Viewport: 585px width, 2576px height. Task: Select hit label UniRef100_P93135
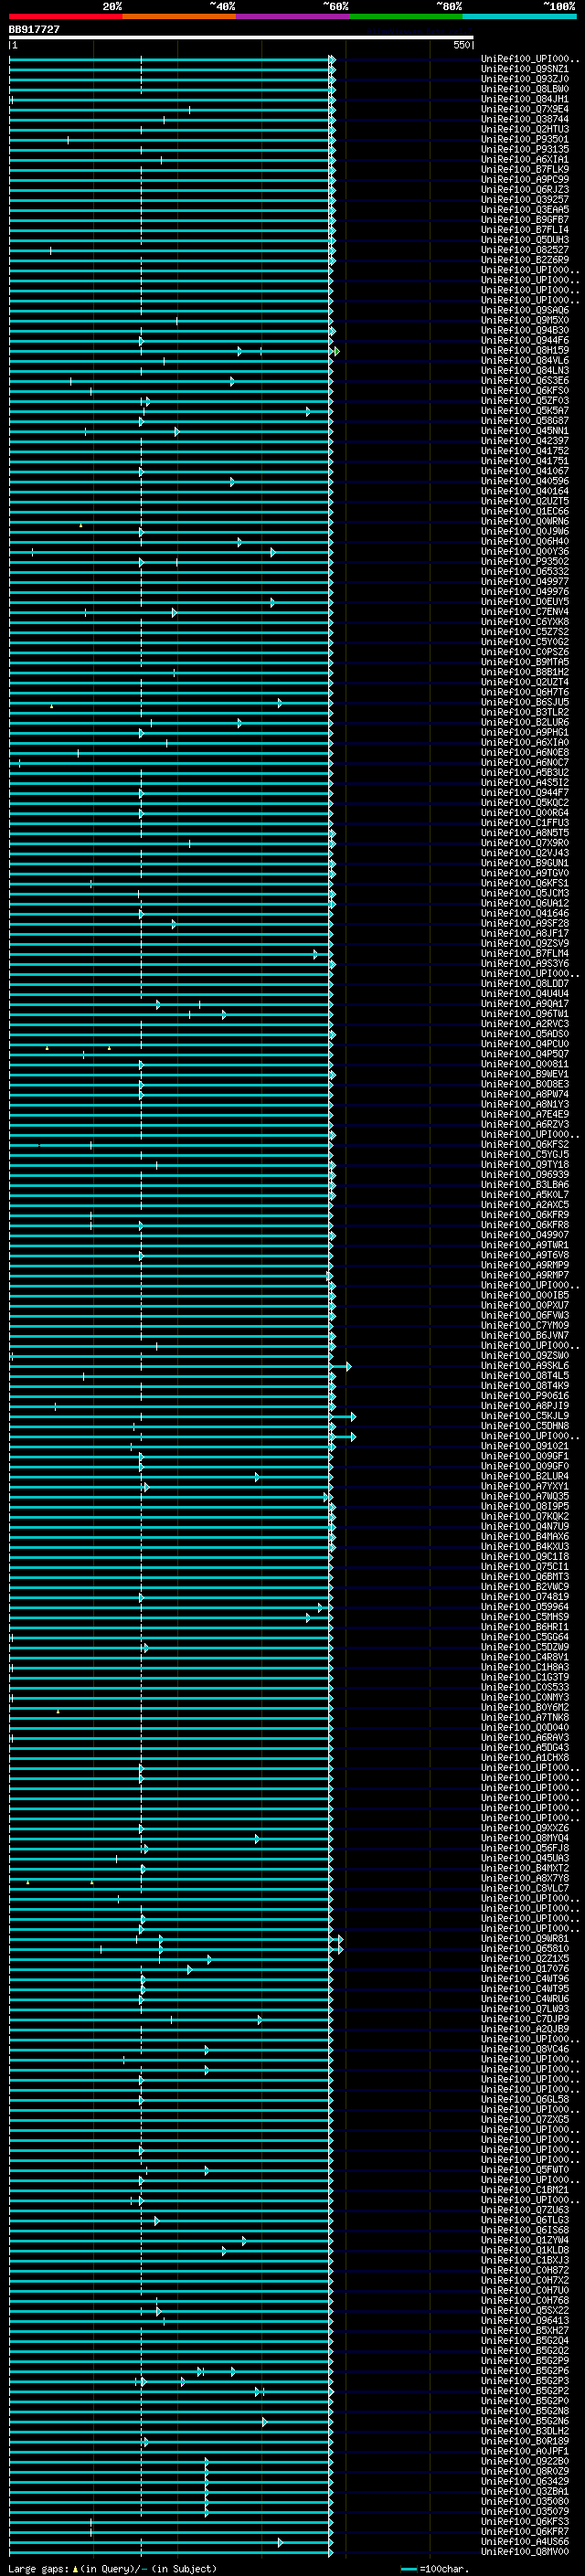(x=525, y=149)
